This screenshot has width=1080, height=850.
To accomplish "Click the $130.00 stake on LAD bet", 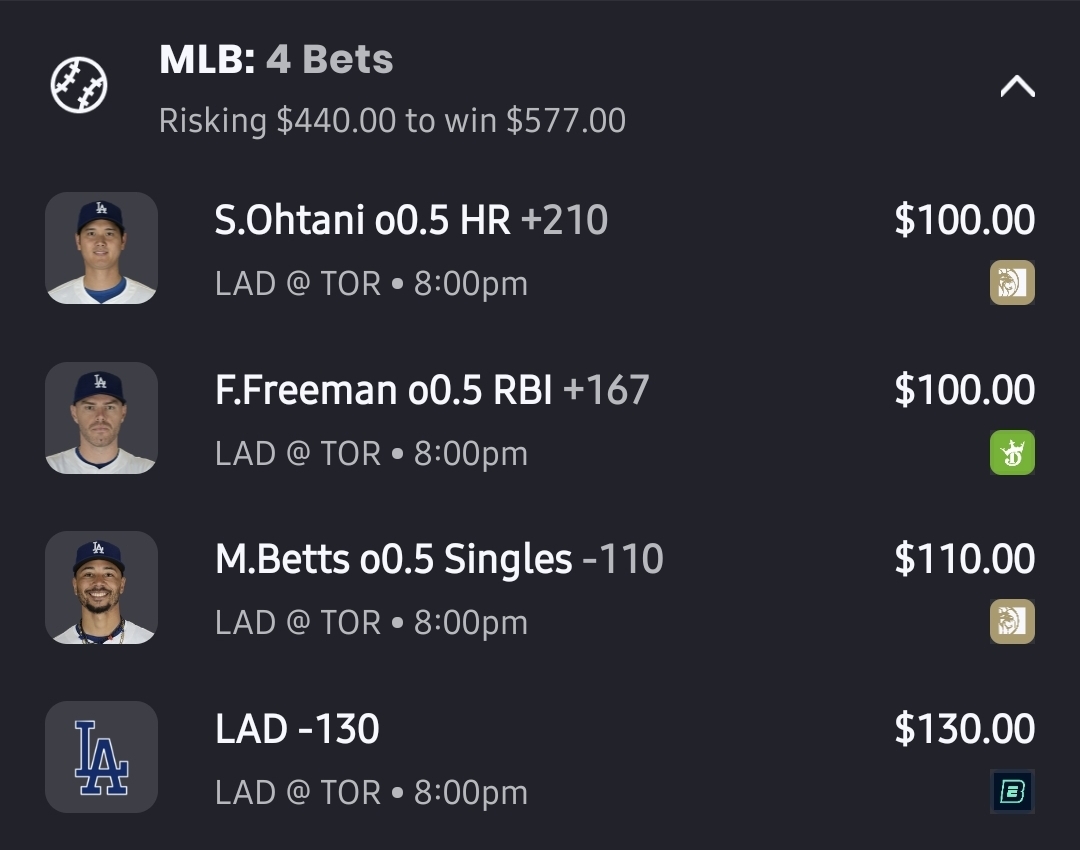I will click(964, 730).
